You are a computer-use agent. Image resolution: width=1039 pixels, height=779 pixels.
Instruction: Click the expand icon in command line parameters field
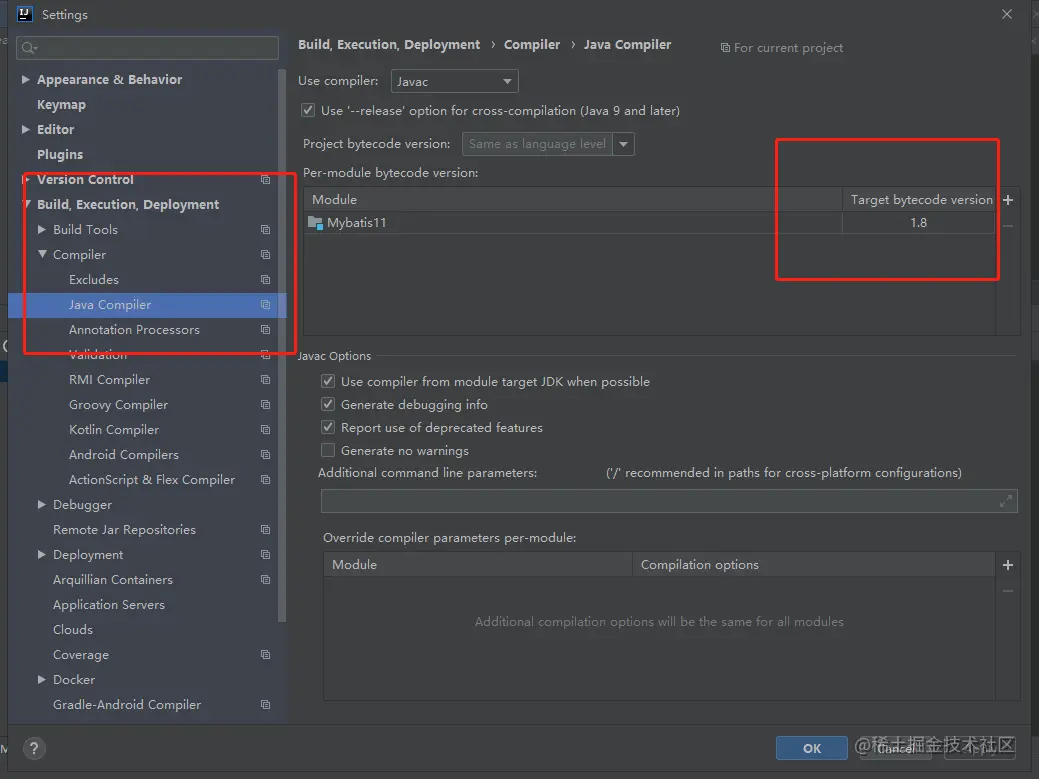1006,502
